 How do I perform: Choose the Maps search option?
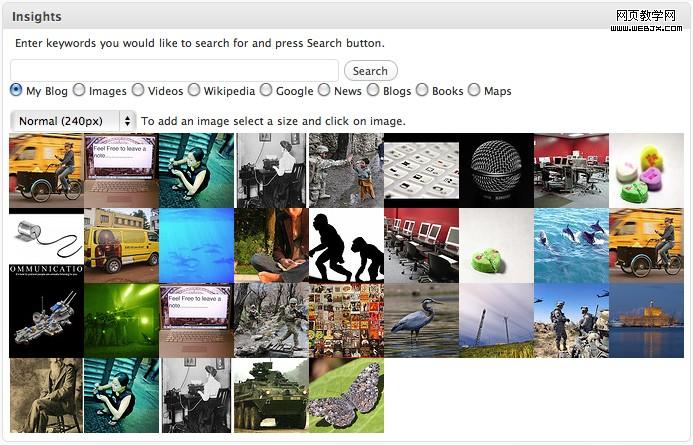[x=474, y=90]
